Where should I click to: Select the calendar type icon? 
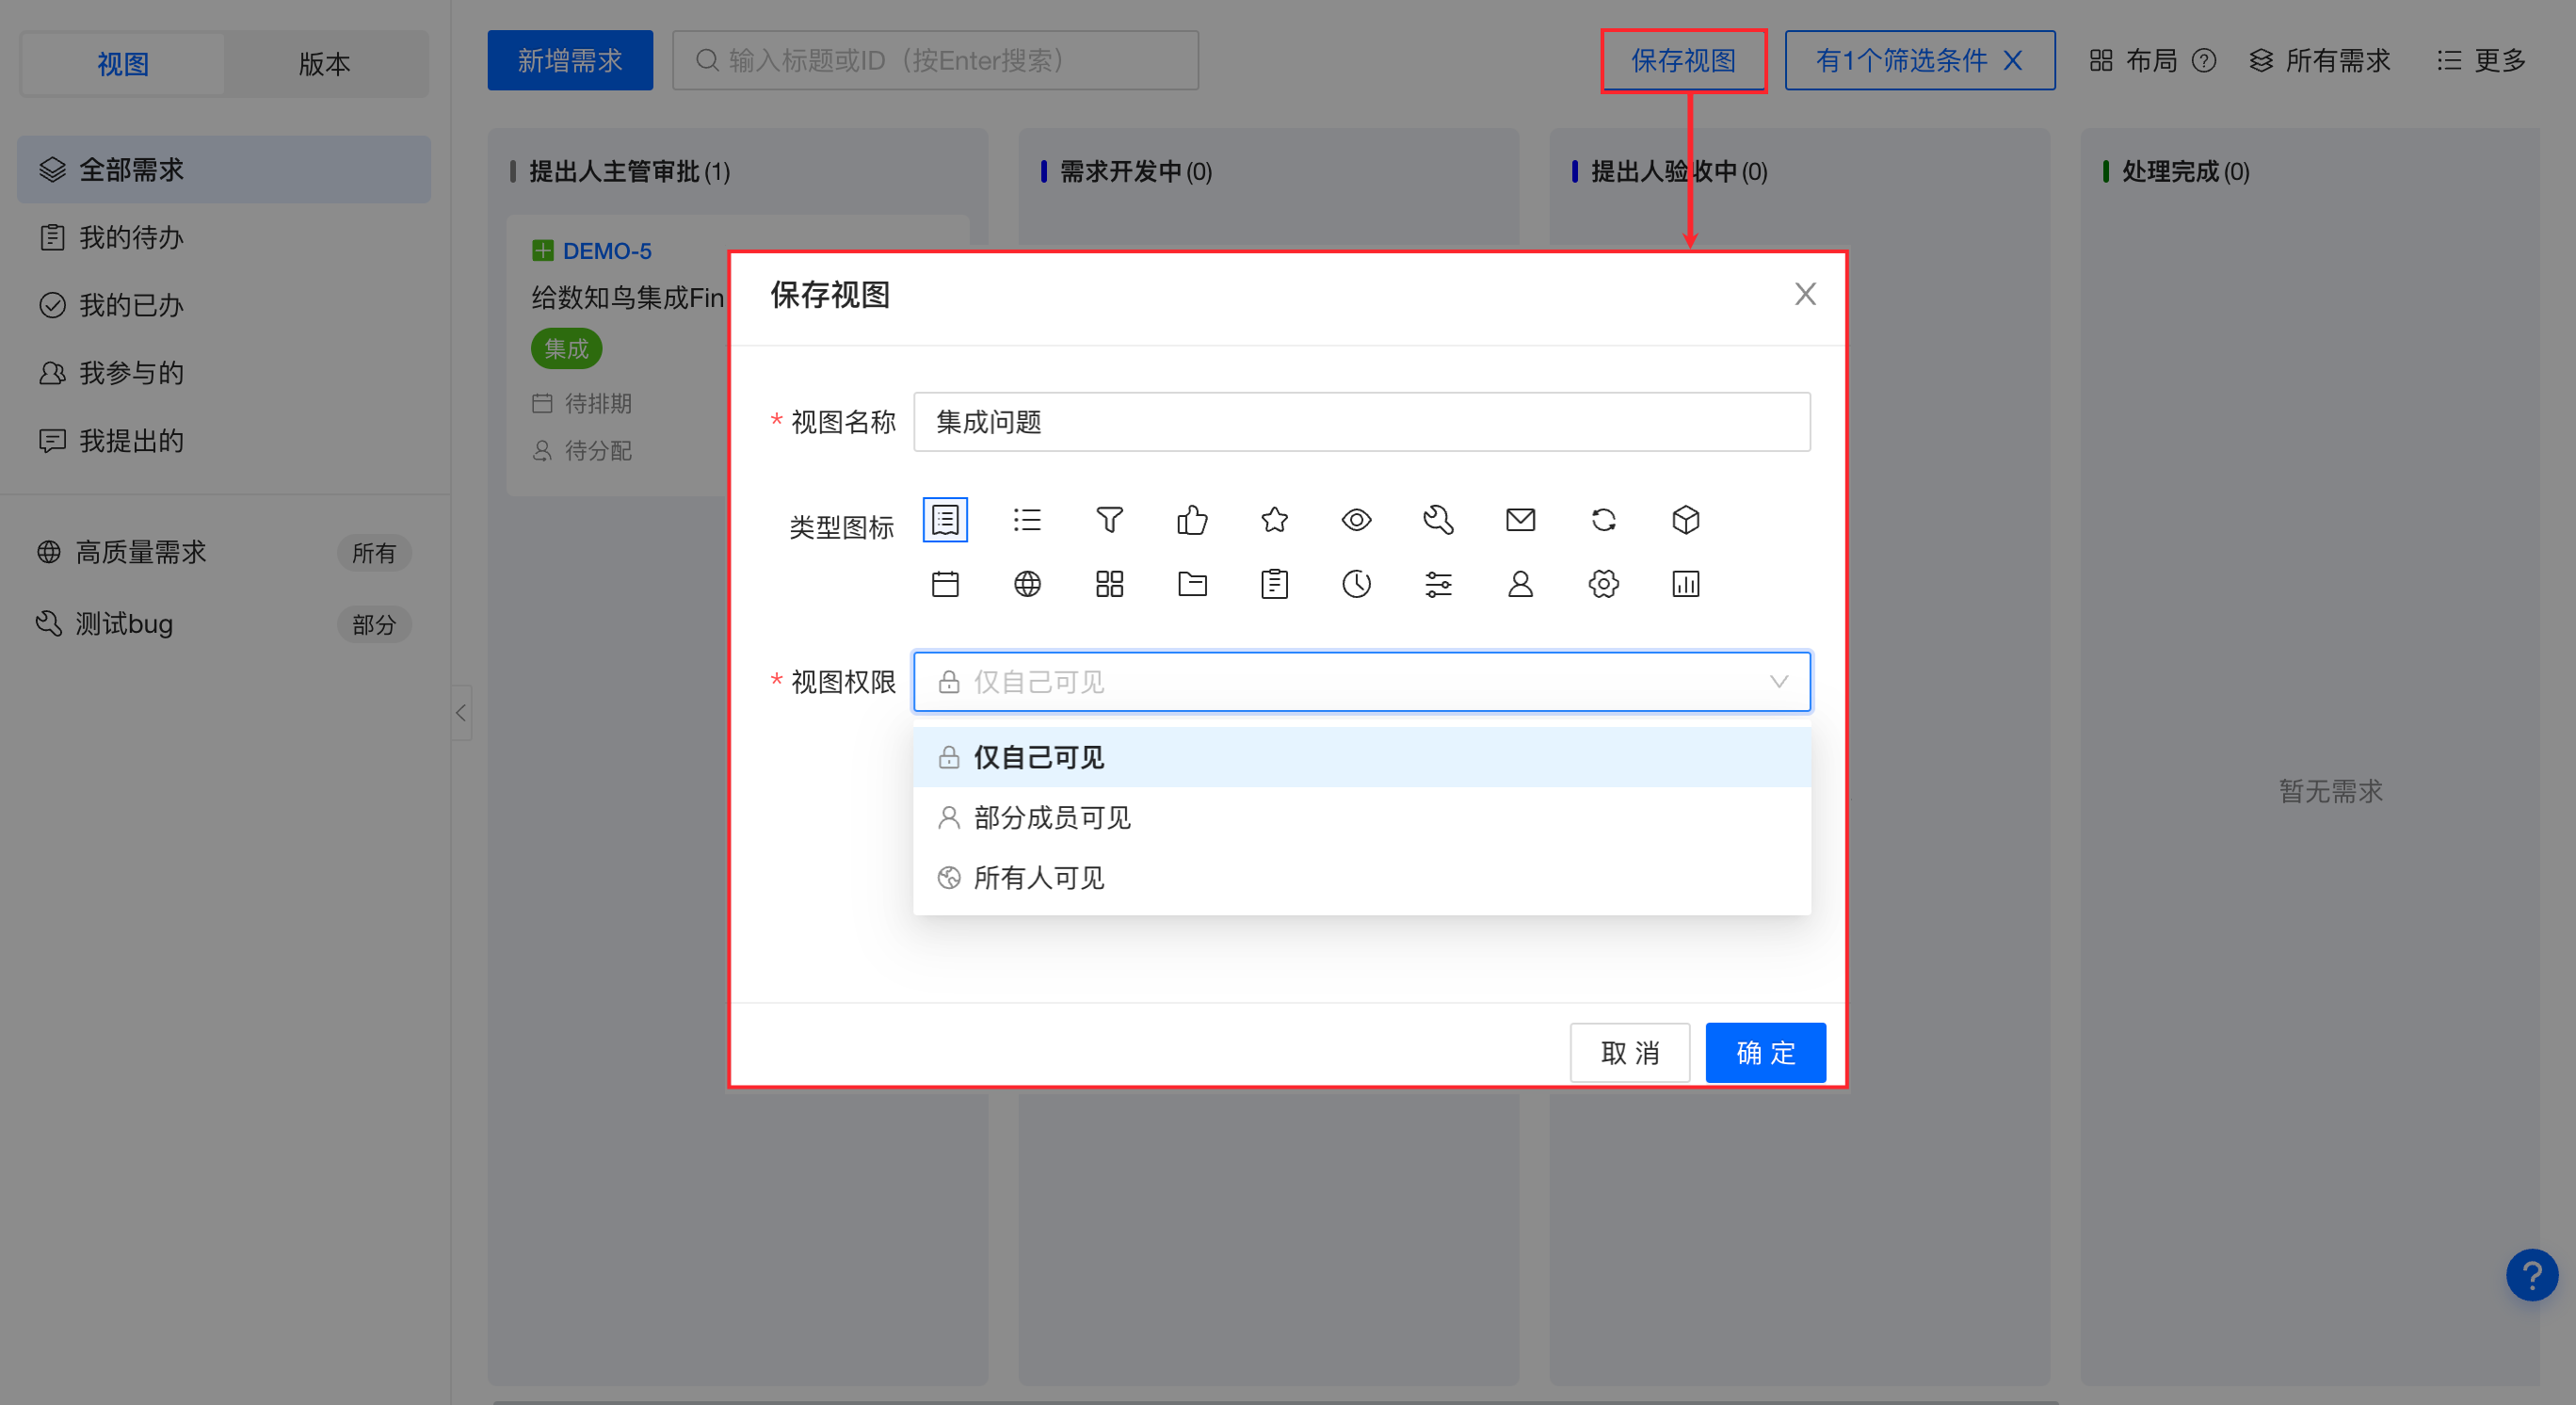click(945, 584)
